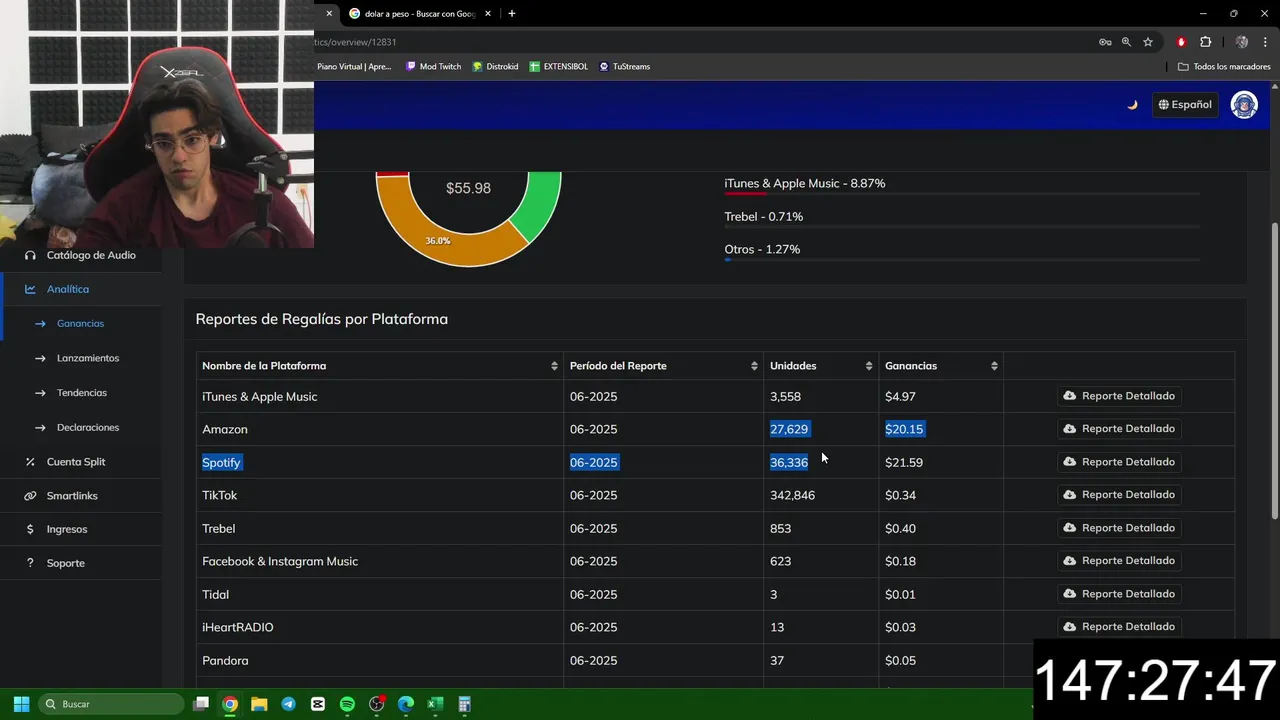1280x720 pixels.
Task: Click the $55.98 donut chart total
Action: (x=468, y=188)
